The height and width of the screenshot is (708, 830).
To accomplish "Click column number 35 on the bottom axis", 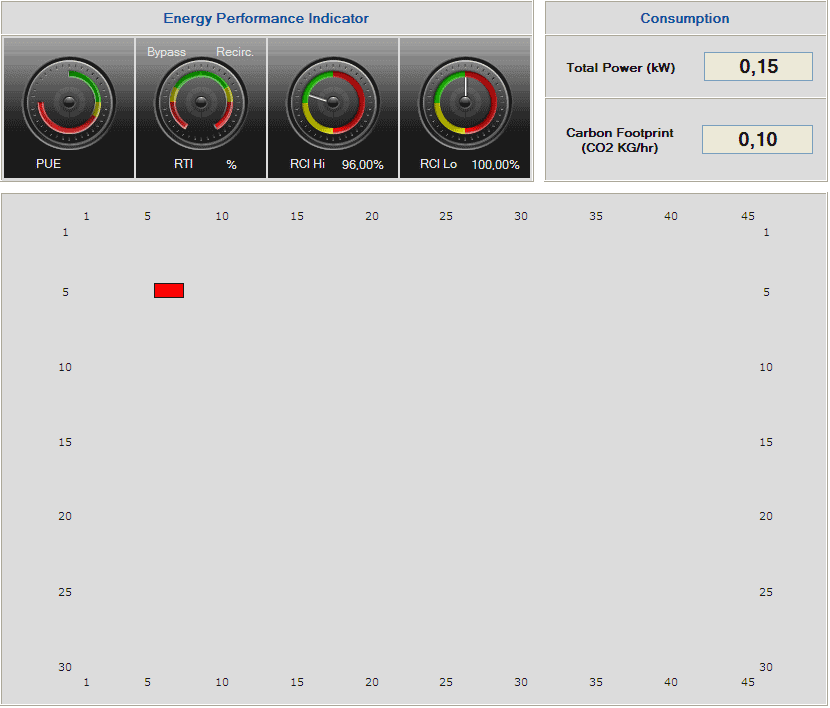I will [596, 682].
